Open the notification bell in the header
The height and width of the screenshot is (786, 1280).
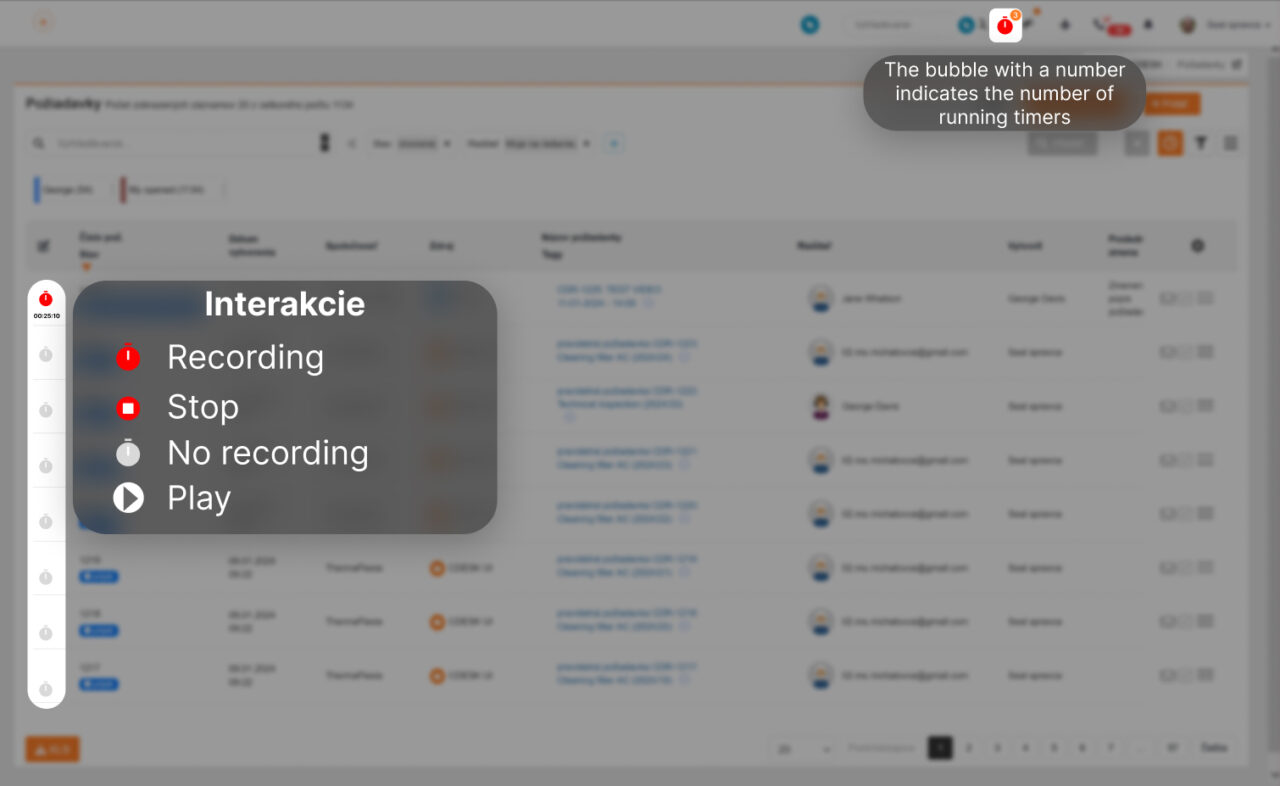click(1148, 25)
